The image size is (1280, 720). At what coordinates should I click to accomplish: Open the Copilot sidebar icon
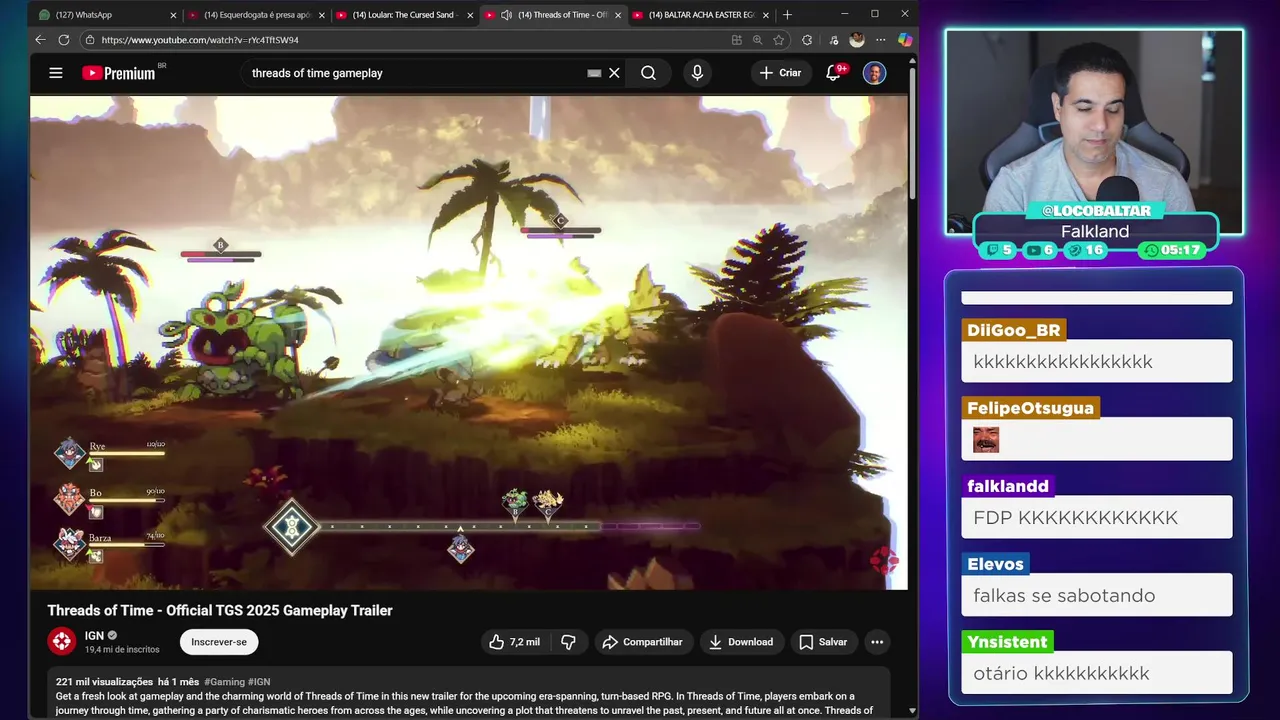(x=904, y=40)
